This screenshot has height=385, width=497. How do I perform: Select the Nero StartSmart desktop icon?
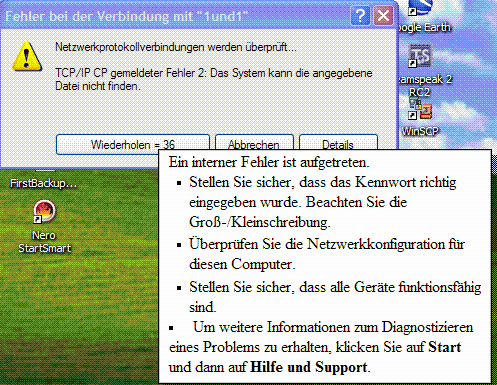[44, 227]
